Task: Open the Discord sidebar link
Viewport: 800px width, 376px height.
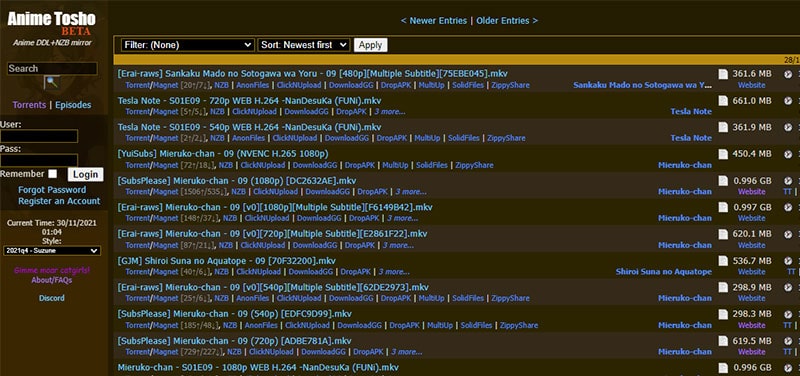Action: click(52, 298)
